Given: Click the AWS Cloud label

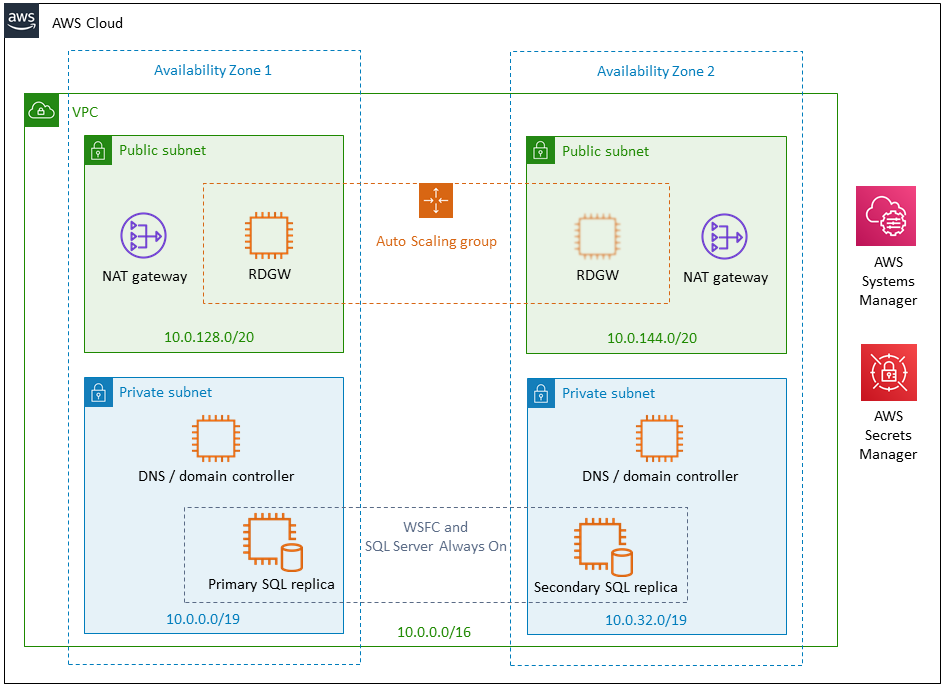Looking at the screenshot, I should pyautogui.click(x=87, y=23).
